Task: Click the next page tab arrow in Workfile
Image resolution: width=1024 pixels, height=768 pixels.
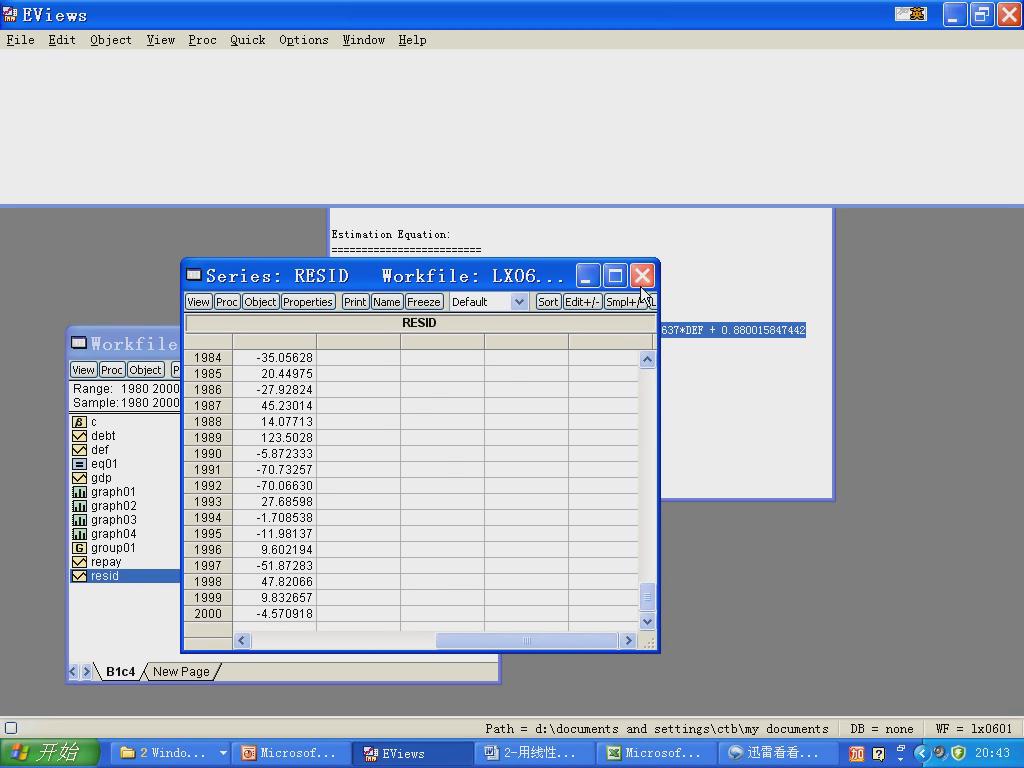Action: (x=86, y=671)
